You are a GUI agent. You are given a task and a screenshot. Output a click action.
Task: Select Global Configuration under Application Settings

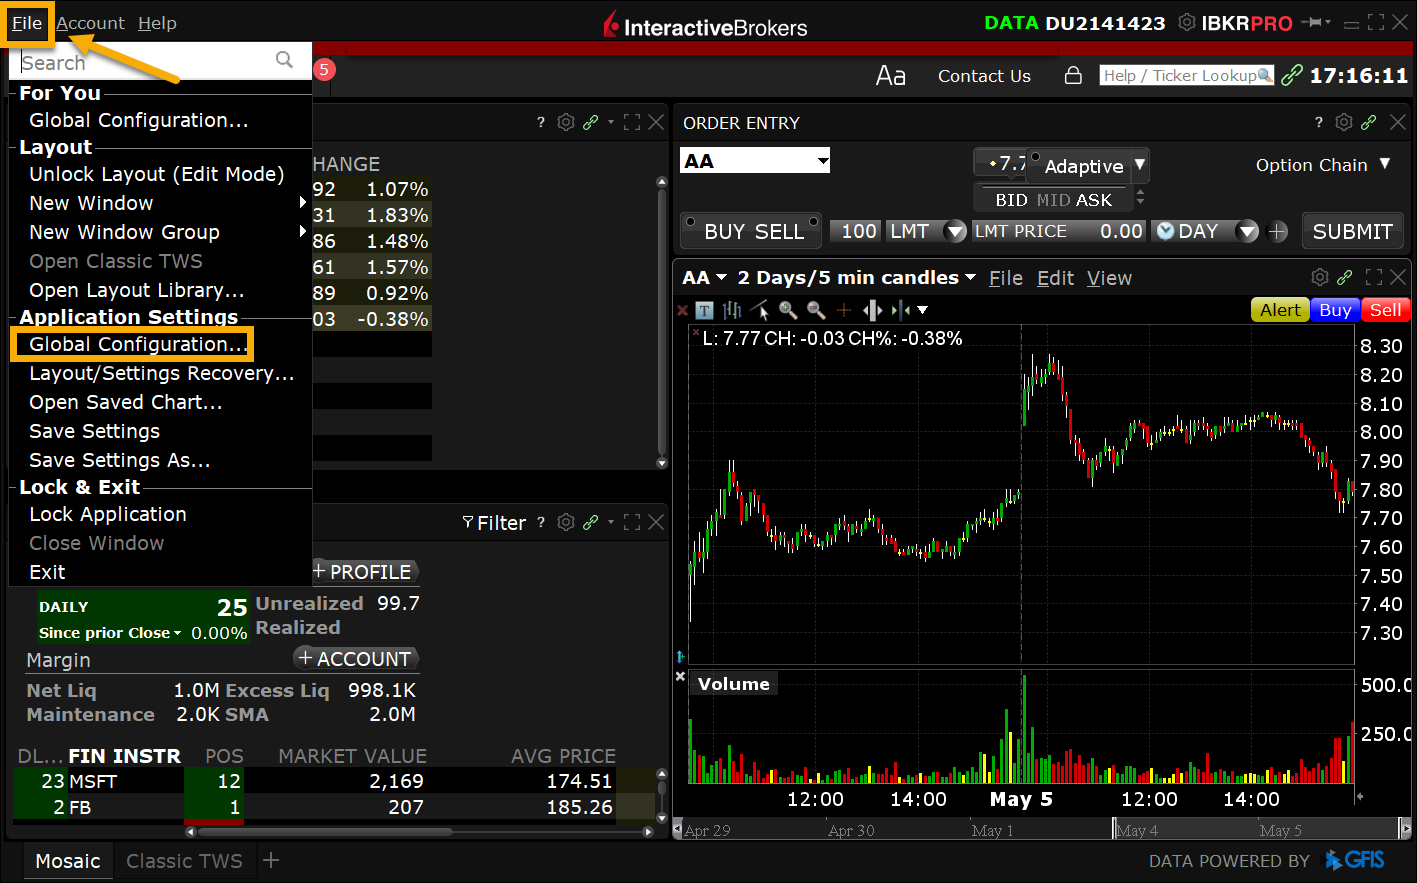[138, 344]
